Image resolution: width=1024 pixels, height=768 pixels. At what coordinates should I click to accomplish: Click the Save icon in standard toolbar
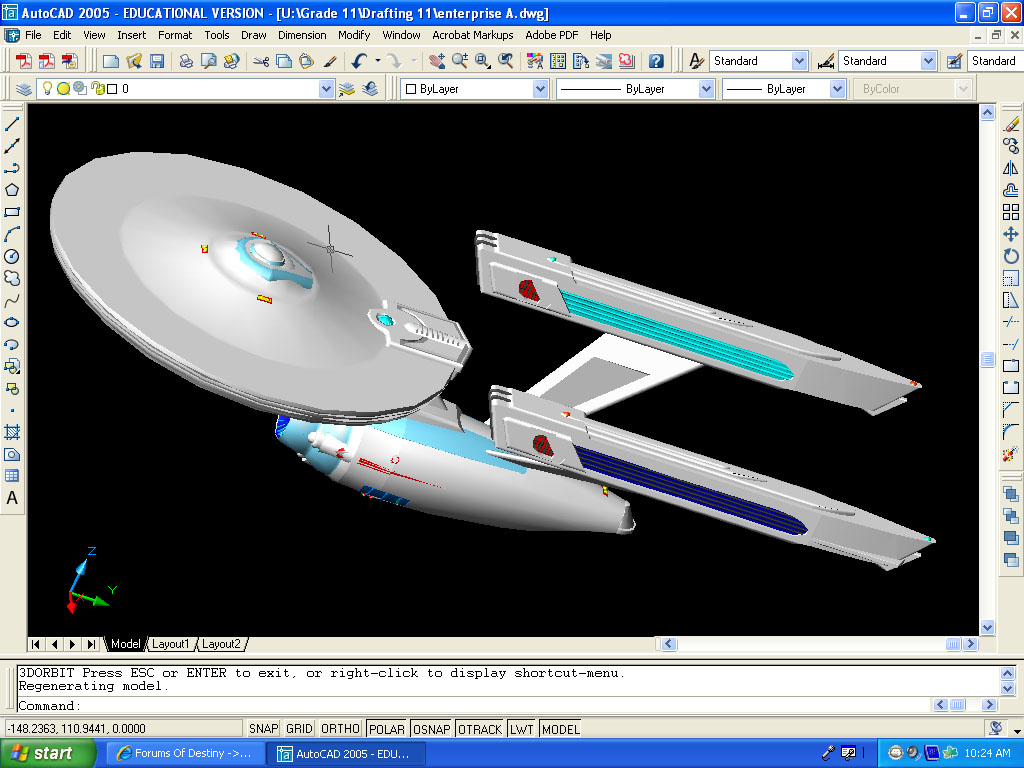tap(157, 61)
